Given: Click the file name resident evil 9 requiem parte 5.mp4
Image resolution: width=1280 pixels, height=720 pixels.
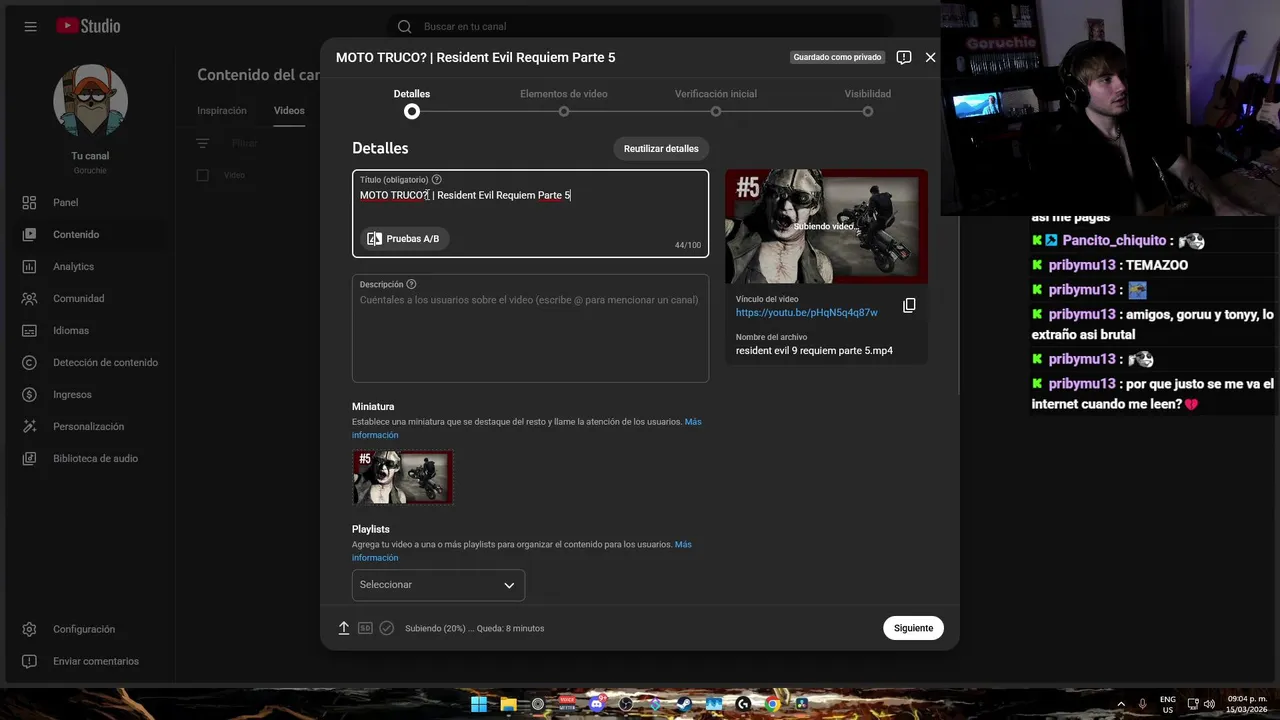Looking at the screenshot, I should pyautogui.click(x=814, y=350).
